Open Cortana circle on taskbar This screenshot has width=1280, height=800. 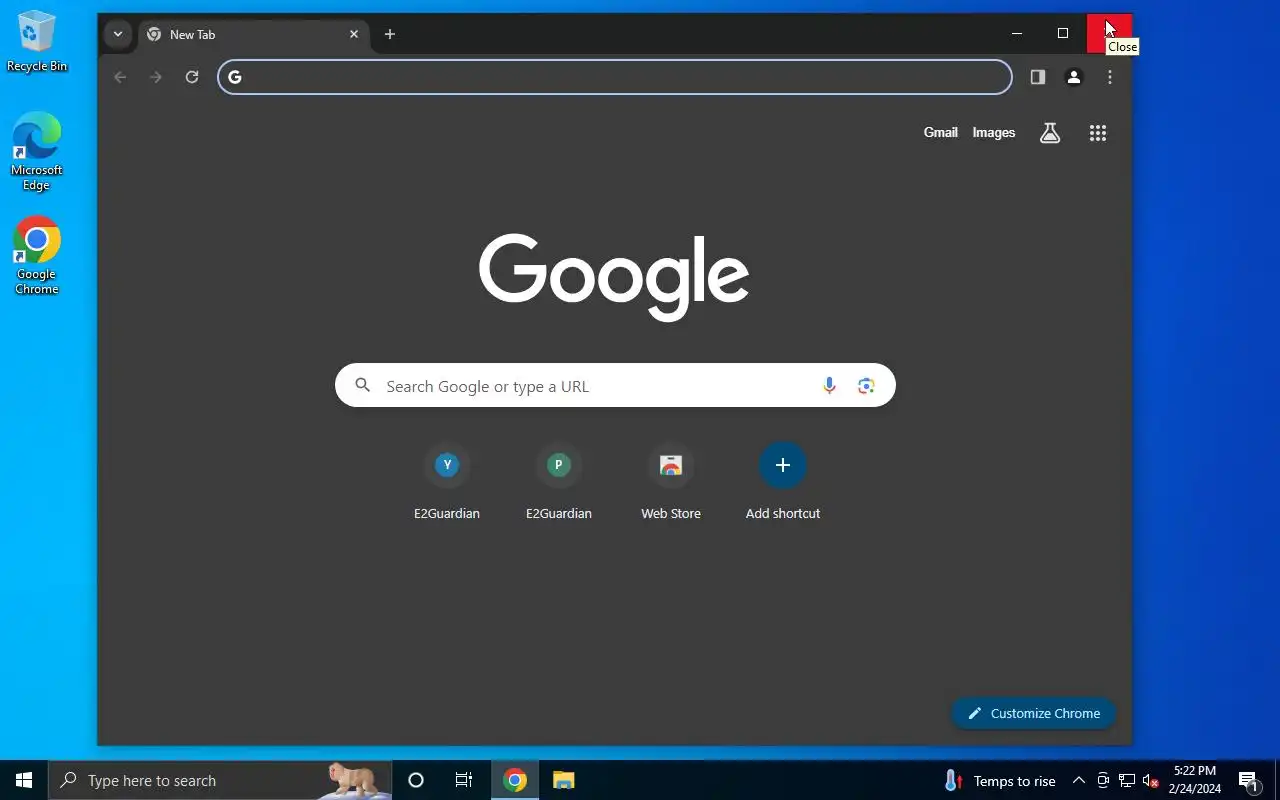pyautogui.click(x=416, y=780)
